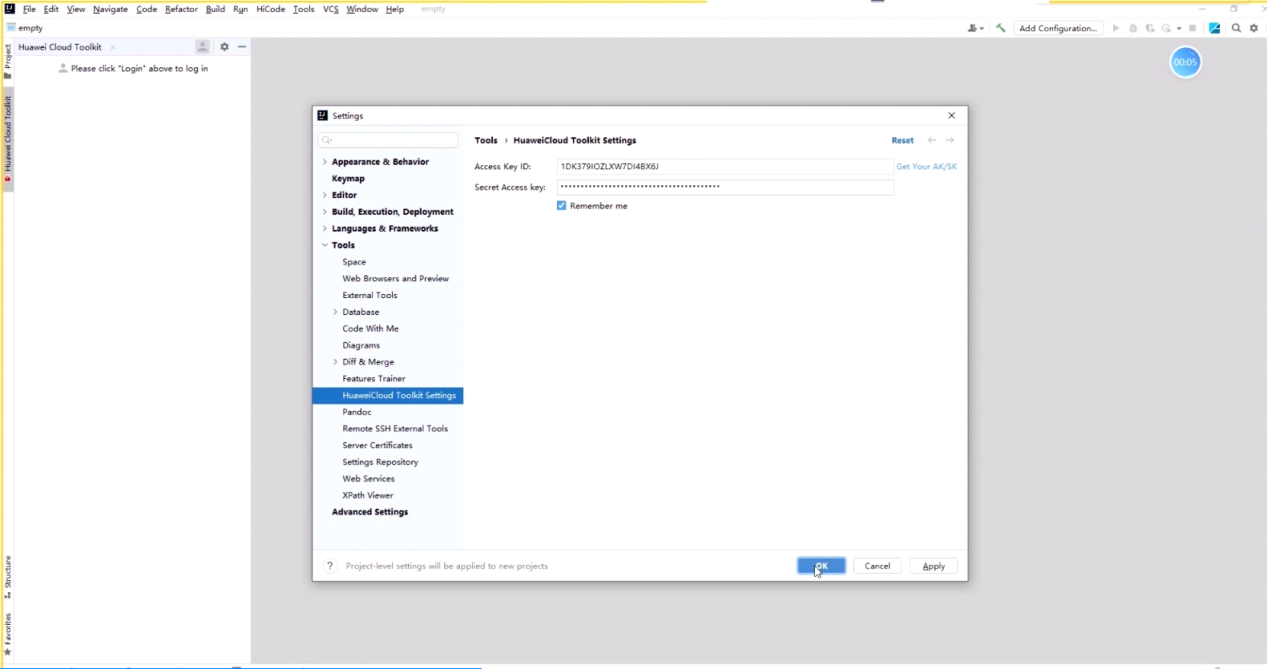
Task: Click the Build project hammer icon
Action: (x=1000, y=28)
